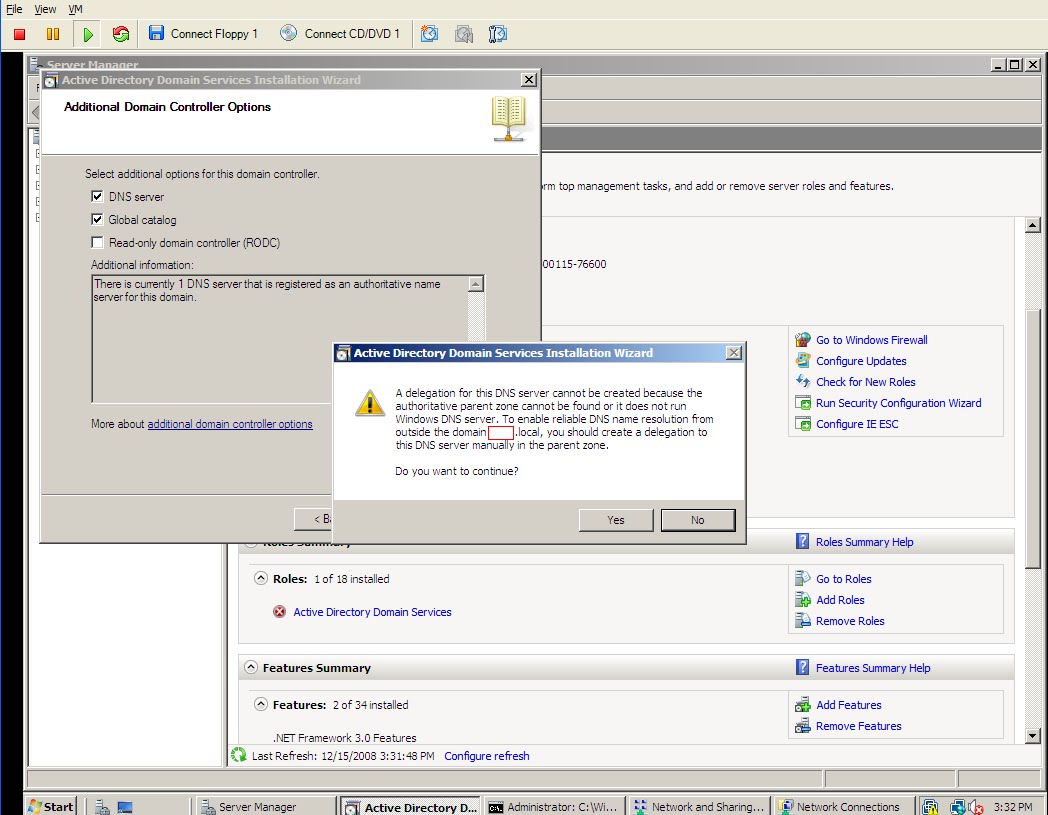Viewport: 1048px width, 815px height.
Task: Switch to Administrator command prompt taskbar button
Action: pos(554,806)
